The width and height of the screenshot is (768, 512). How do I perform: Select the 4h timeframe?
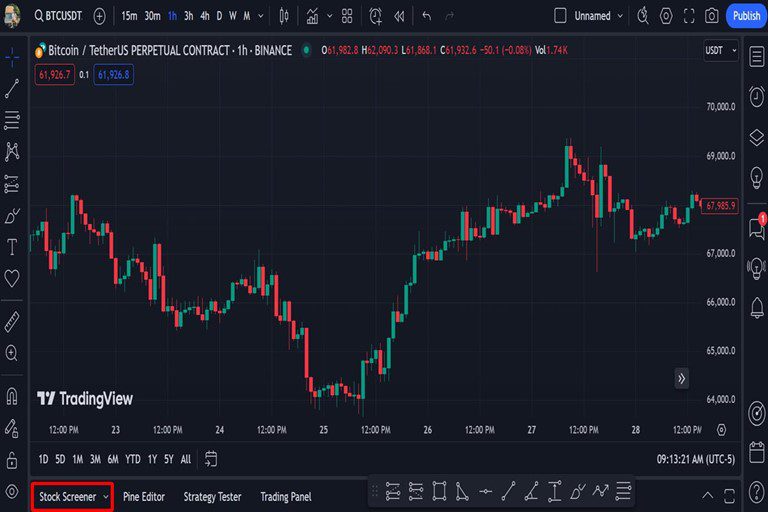(205, 16)
